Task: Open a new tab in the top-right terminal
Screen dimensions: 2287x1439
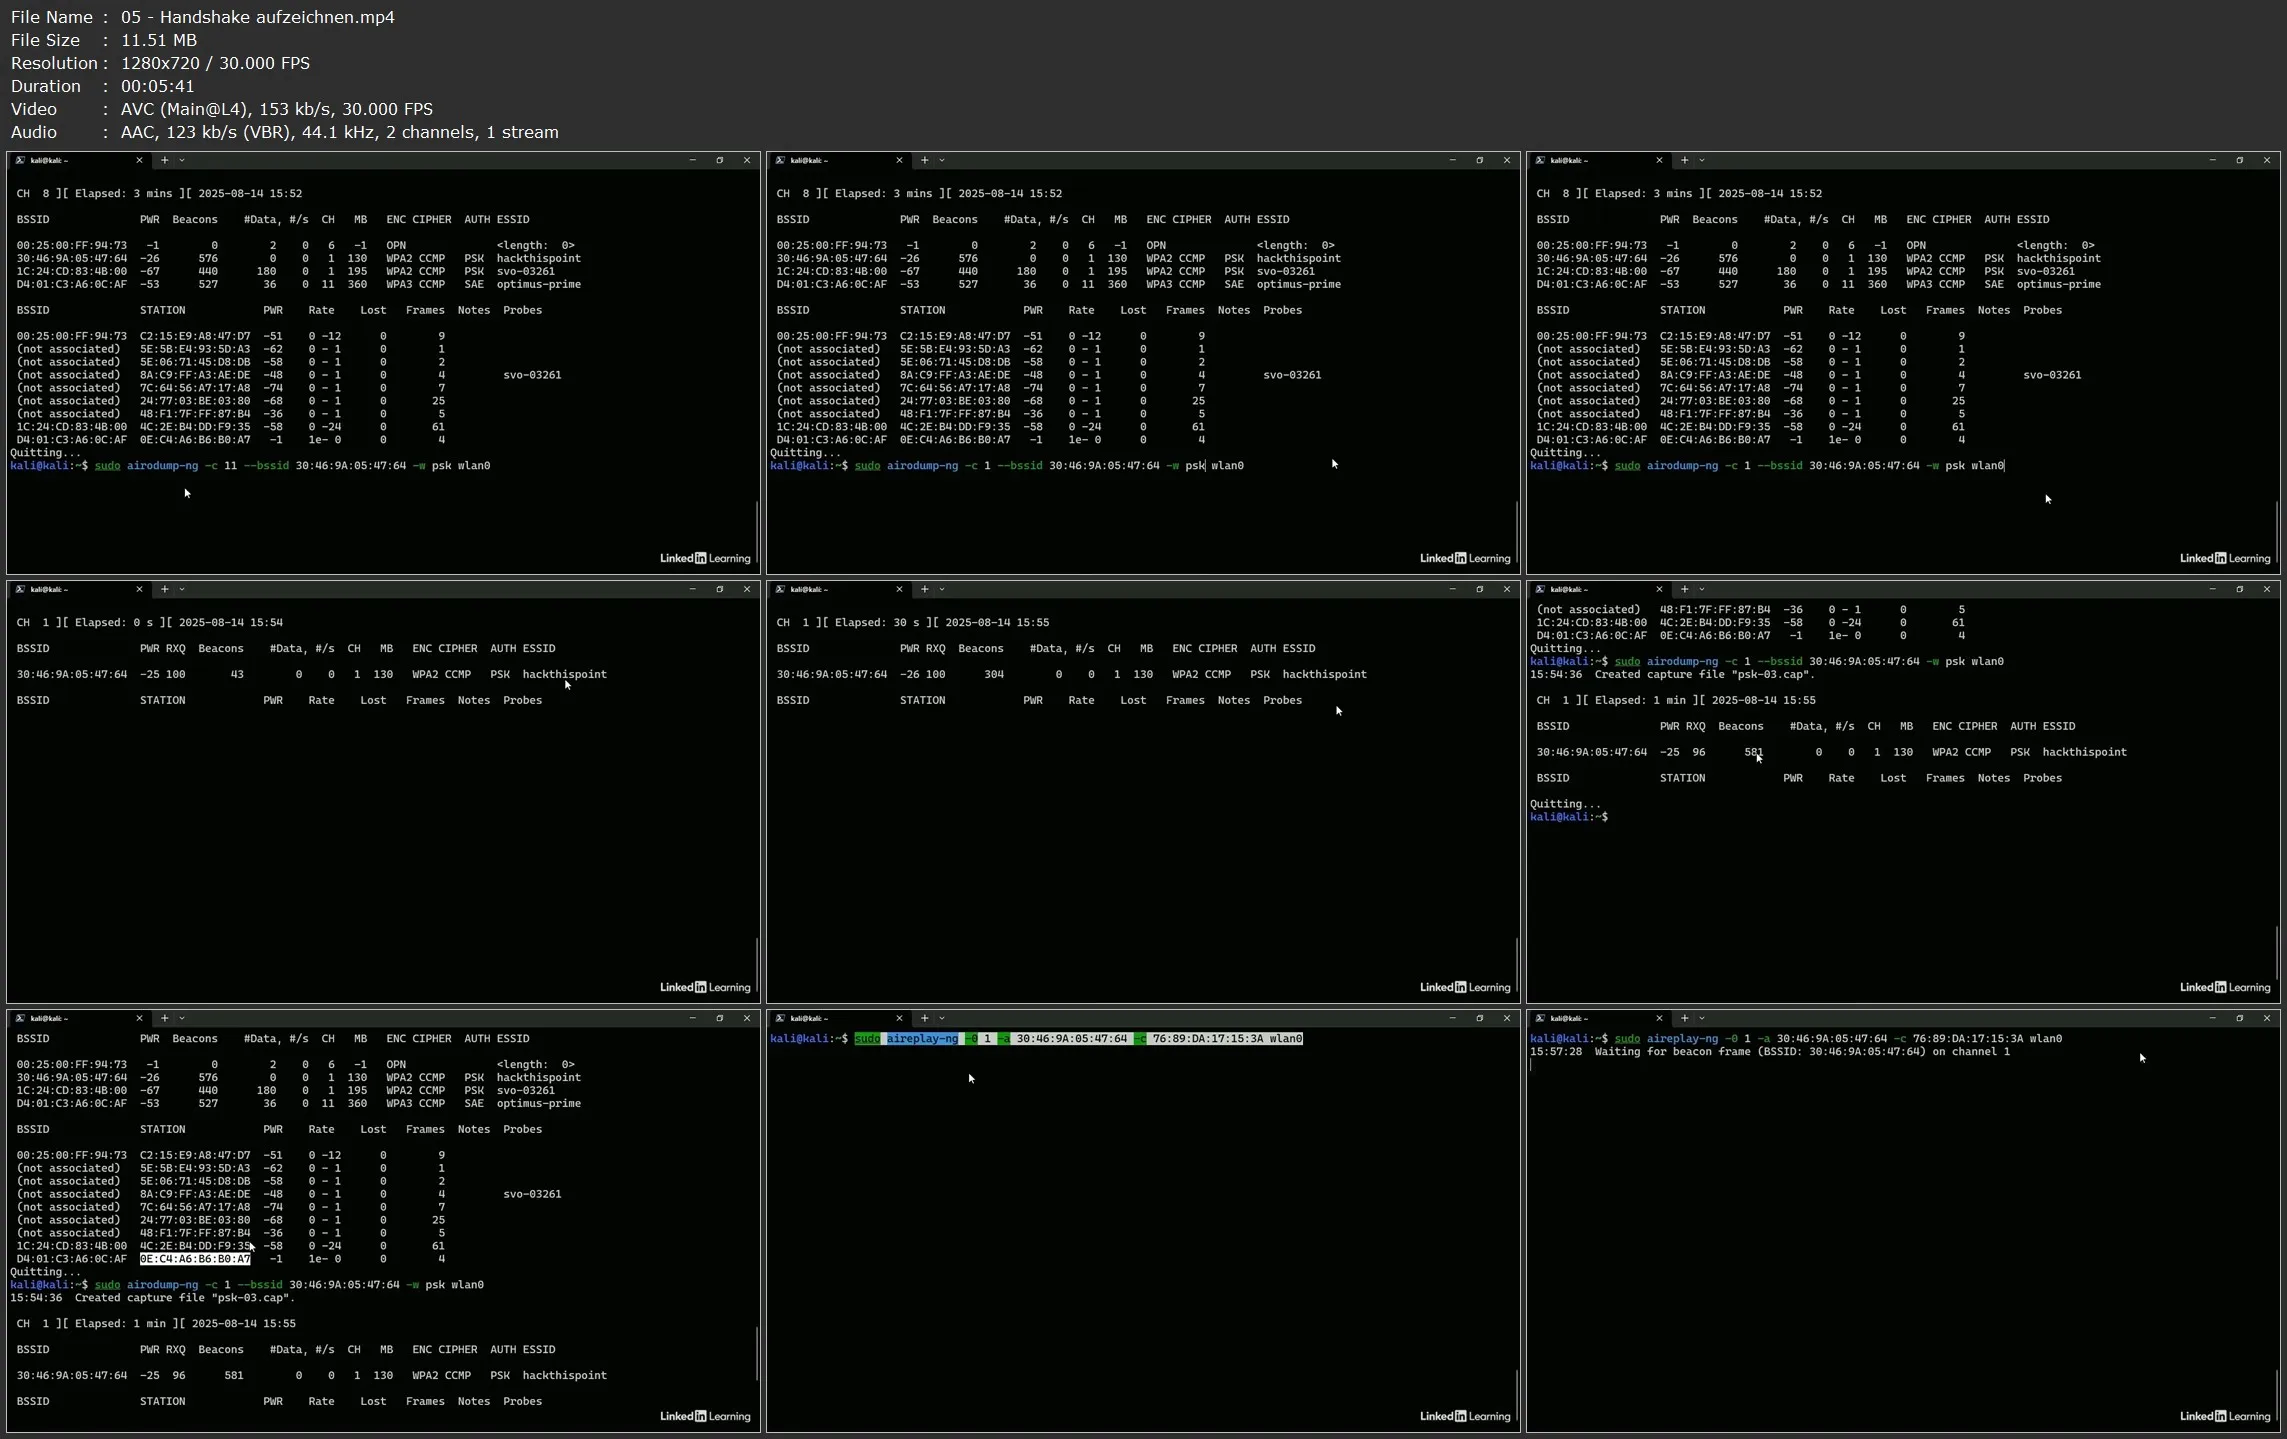Action: (1685, 160)
